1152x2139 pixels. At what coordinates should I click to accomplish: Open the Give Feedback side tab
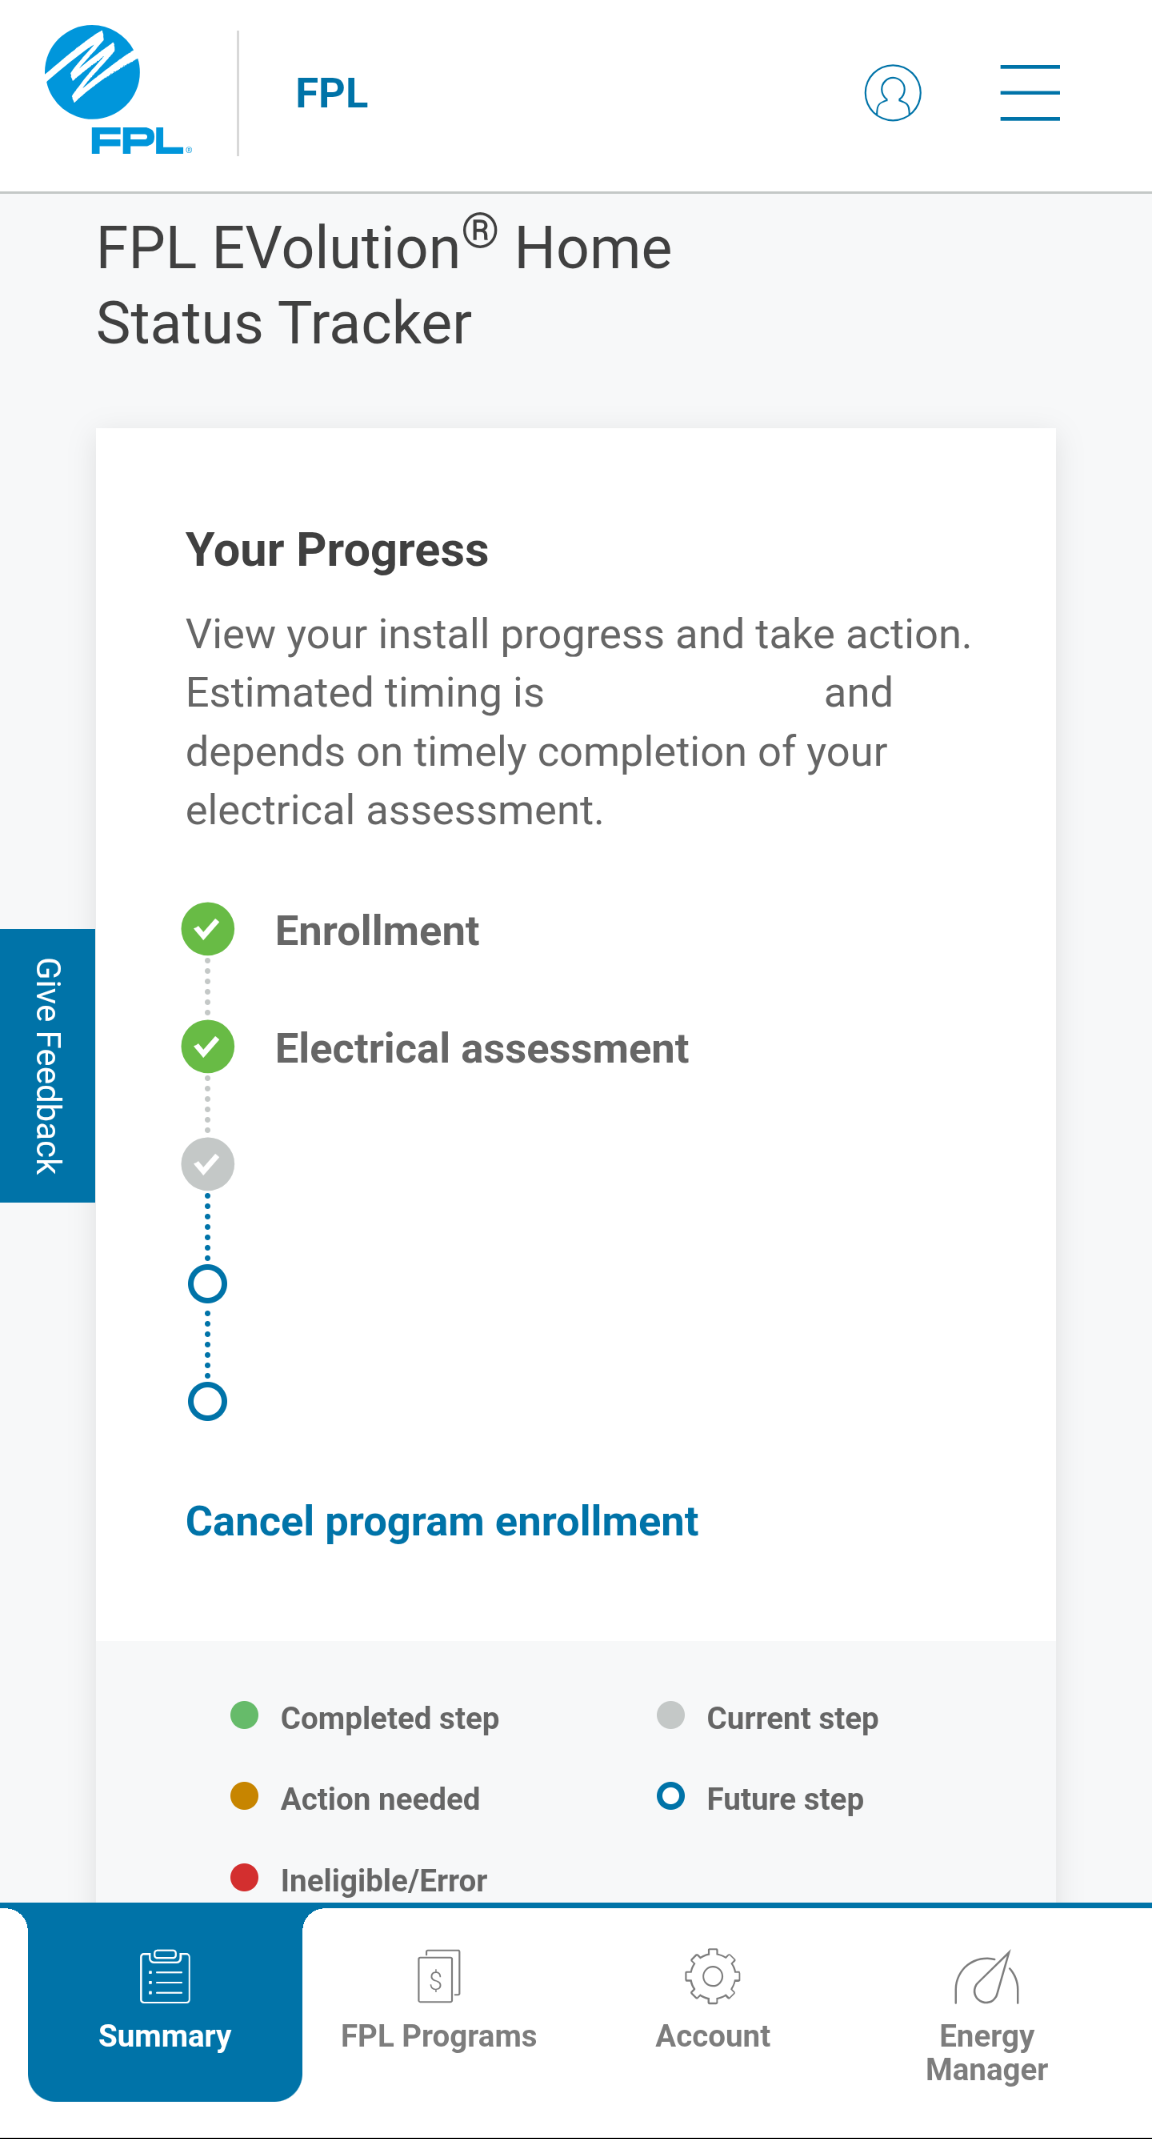pos(47,1065)
